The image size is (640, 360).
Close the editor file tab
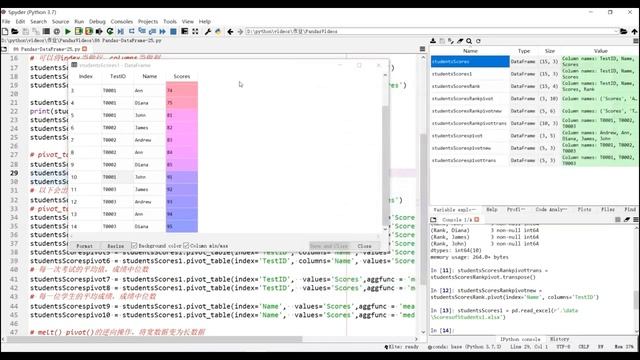(84, 49)
